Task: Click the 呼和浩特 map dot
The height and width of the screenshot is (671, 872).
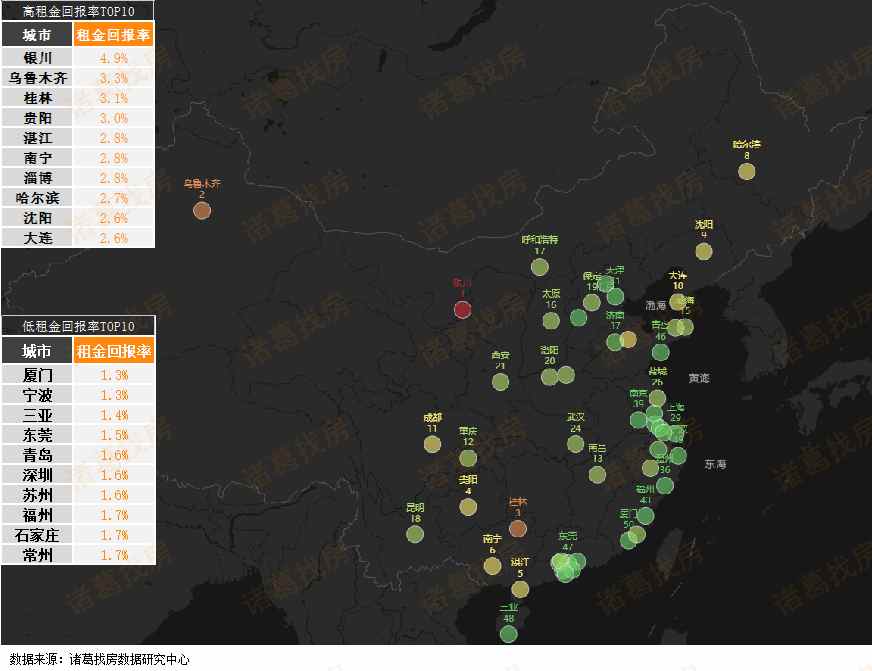Action: tap(539, 267)
